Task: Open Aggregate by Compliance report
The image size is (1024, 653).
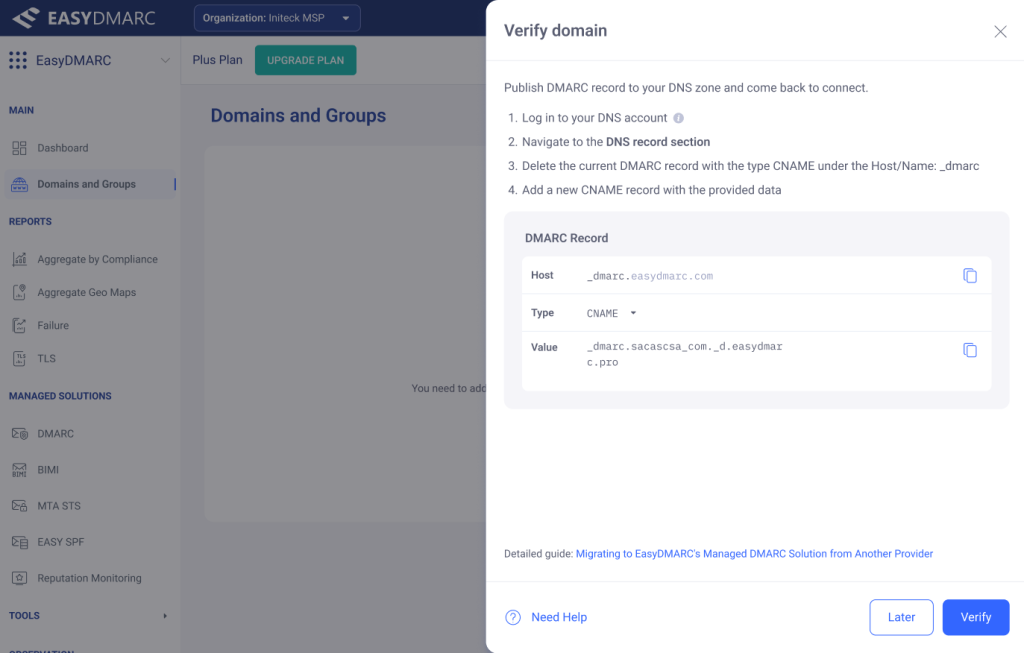Action: pos(97,259)
